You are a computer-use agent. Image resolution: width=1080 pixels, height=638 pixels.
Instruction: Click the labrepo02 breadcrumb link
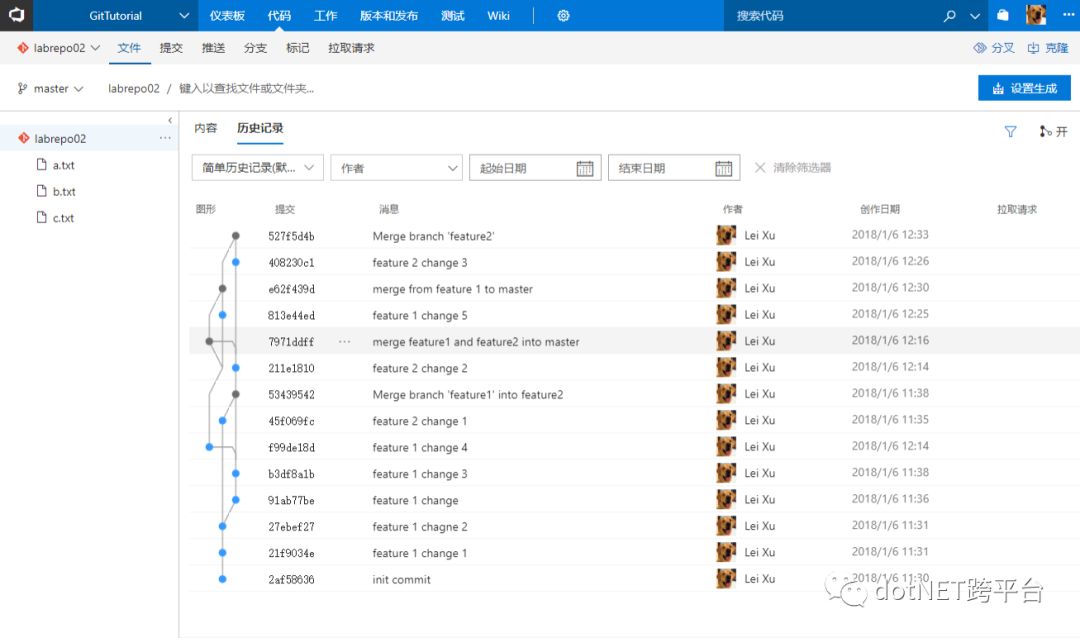[x=134, y=88]
